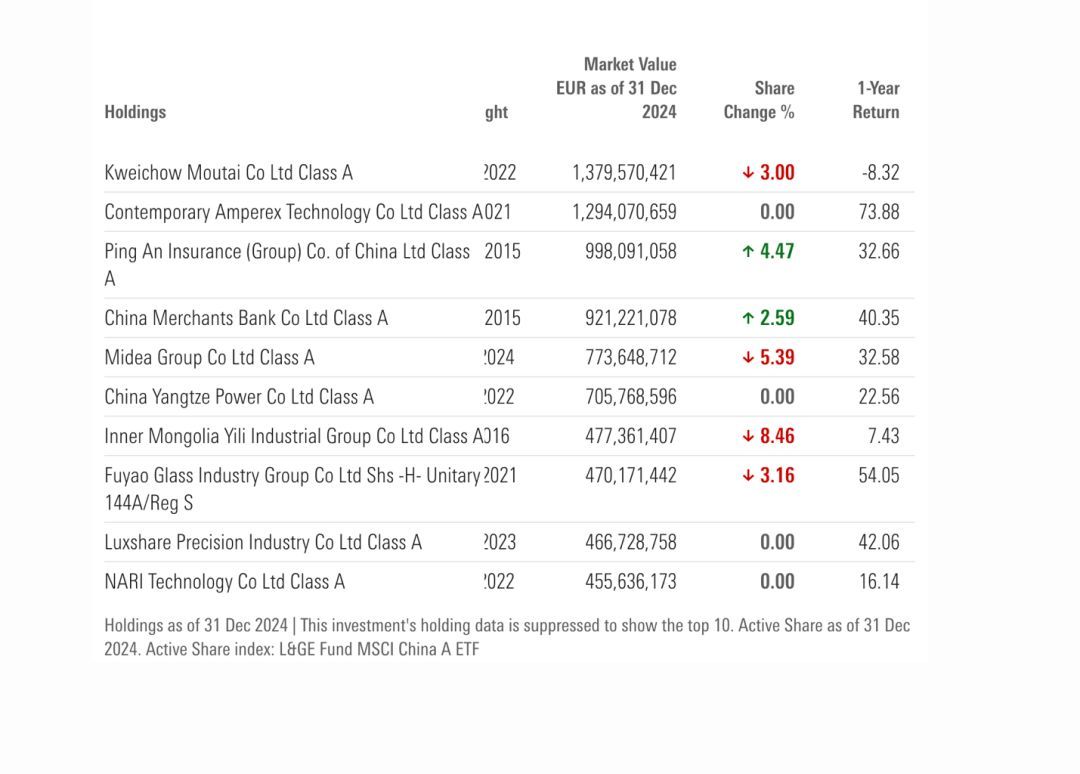This screenshot has height=774, width=1080.
Task: Click the red down arrow beside 3.00
Action: [x=748, y=173]
